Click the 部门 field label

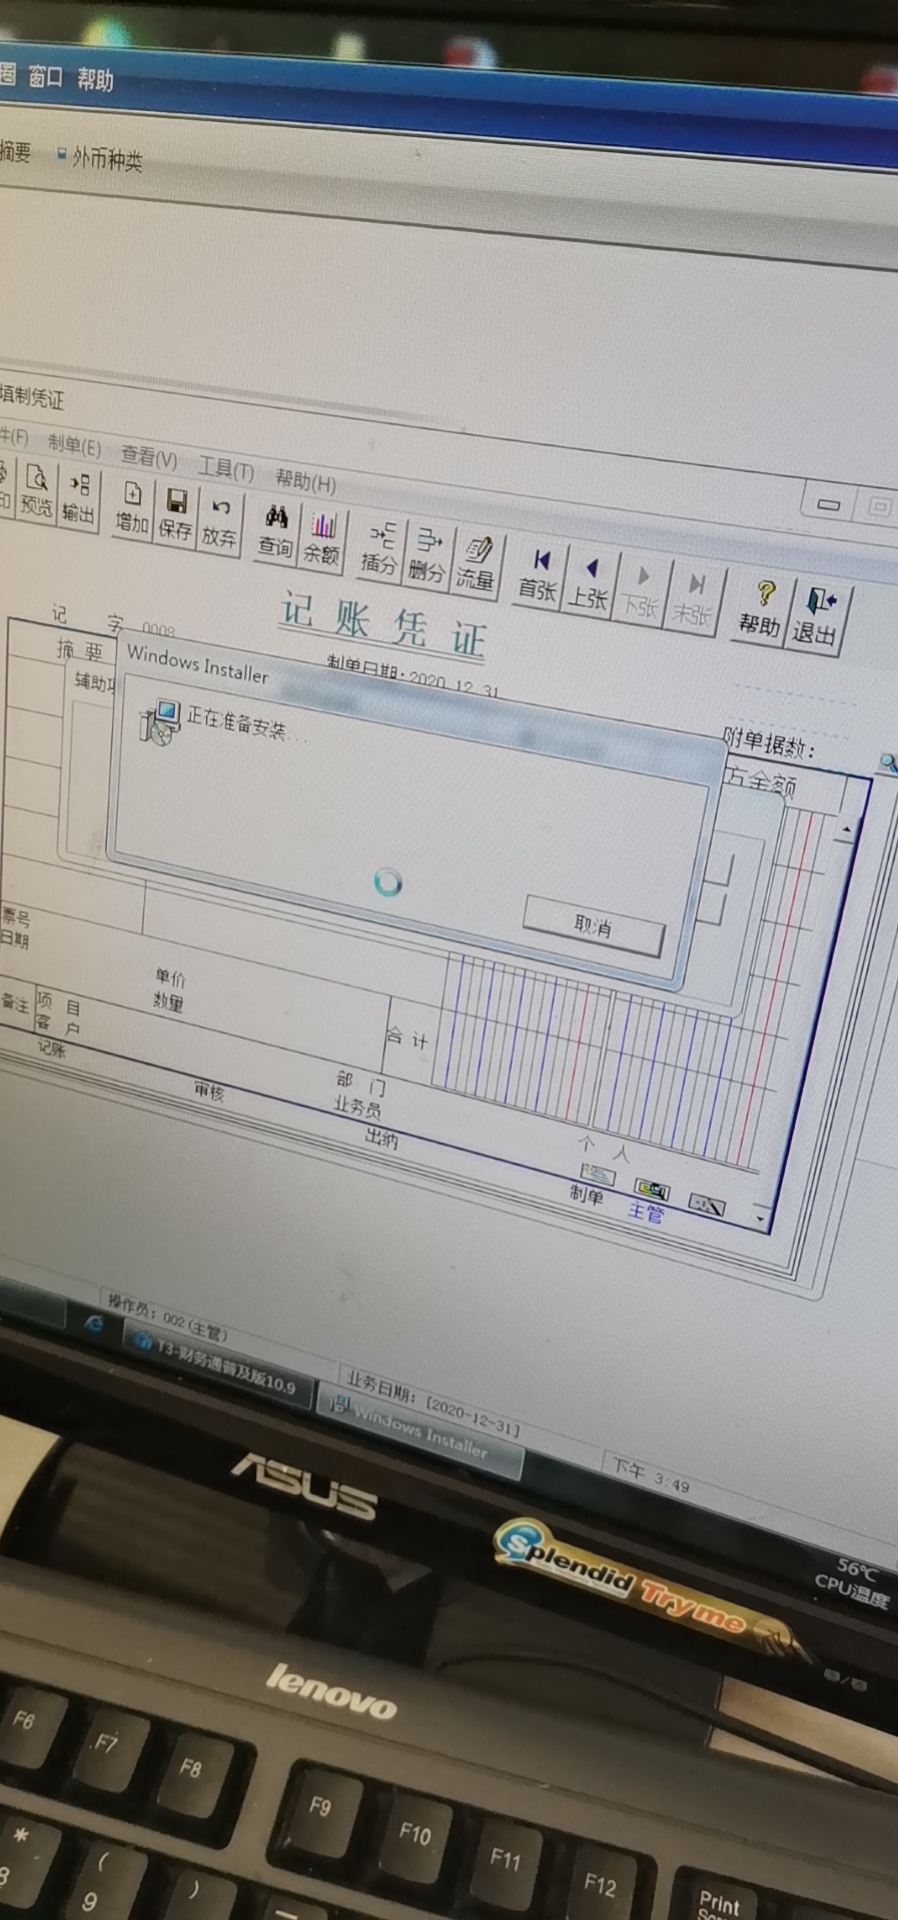(x=361, y=1082)
